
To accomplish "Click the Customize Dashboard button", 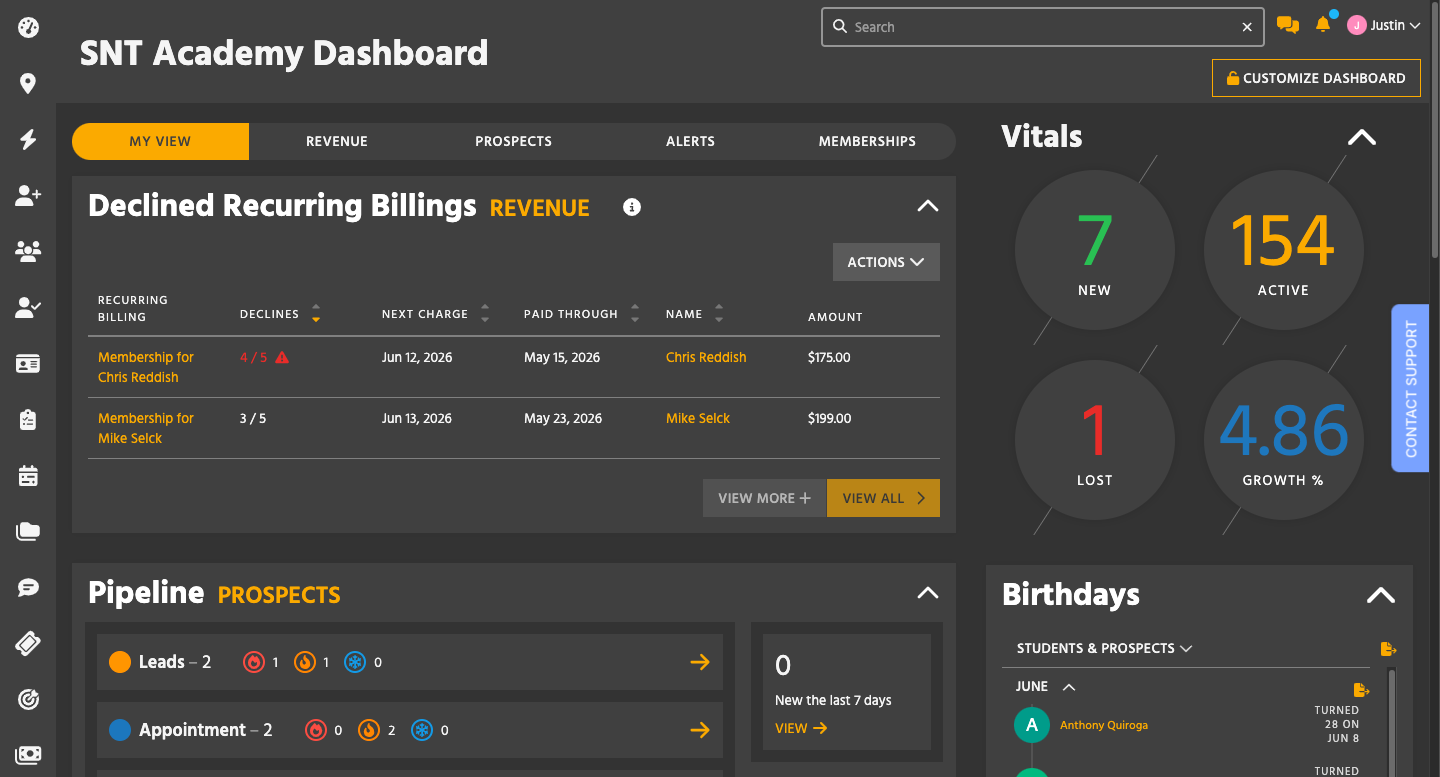I will coord(1316,78).
